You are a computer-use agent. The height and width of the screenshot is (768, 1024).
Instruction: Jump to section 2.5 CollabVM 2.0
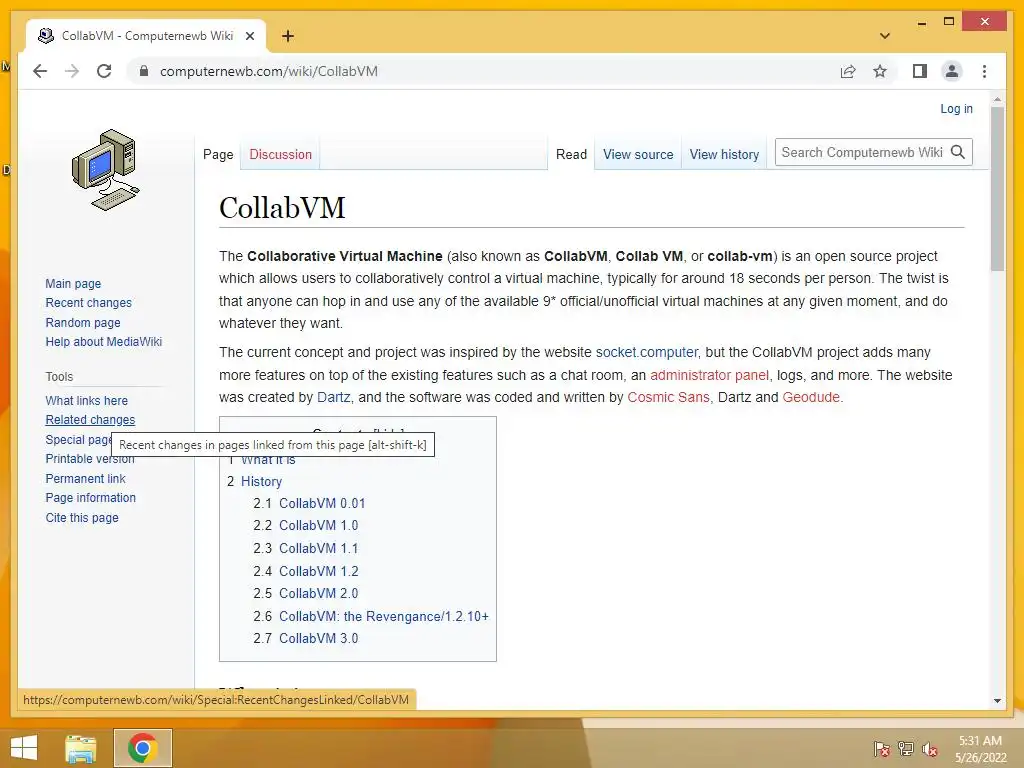point(318,593)
